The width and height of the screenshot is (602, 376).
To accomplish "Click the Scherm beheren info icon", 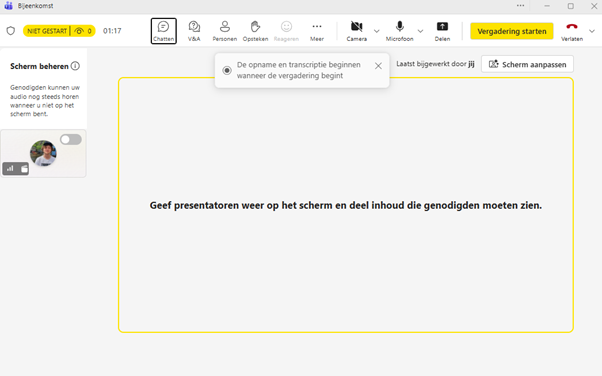I will [75, 66].
